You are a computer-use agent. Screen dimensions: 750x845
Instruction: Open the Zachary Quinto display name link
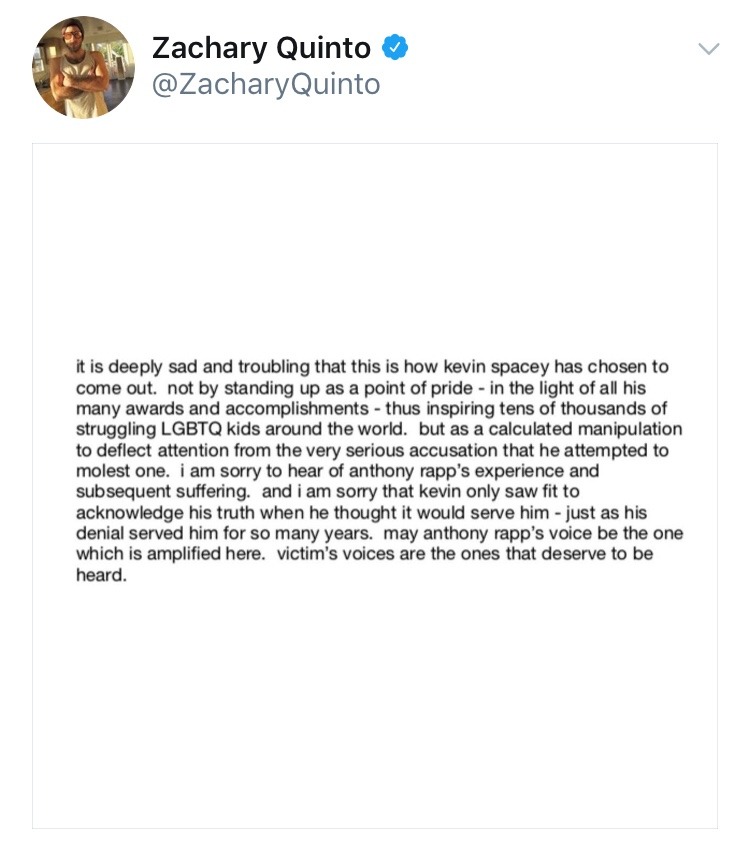coord(261,48)
